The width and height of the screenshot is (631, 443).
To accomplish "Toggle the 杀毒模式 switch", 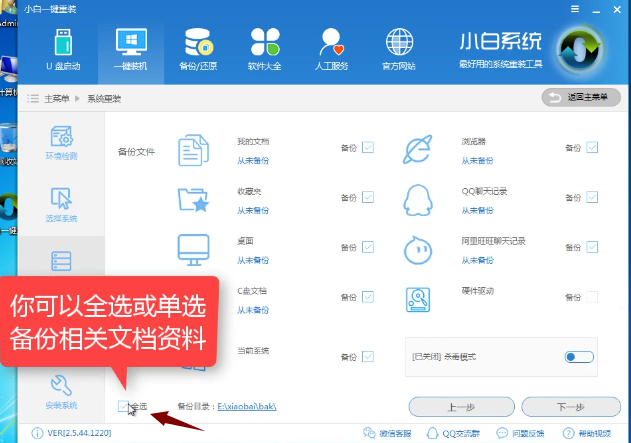I will tap(578, 356).
